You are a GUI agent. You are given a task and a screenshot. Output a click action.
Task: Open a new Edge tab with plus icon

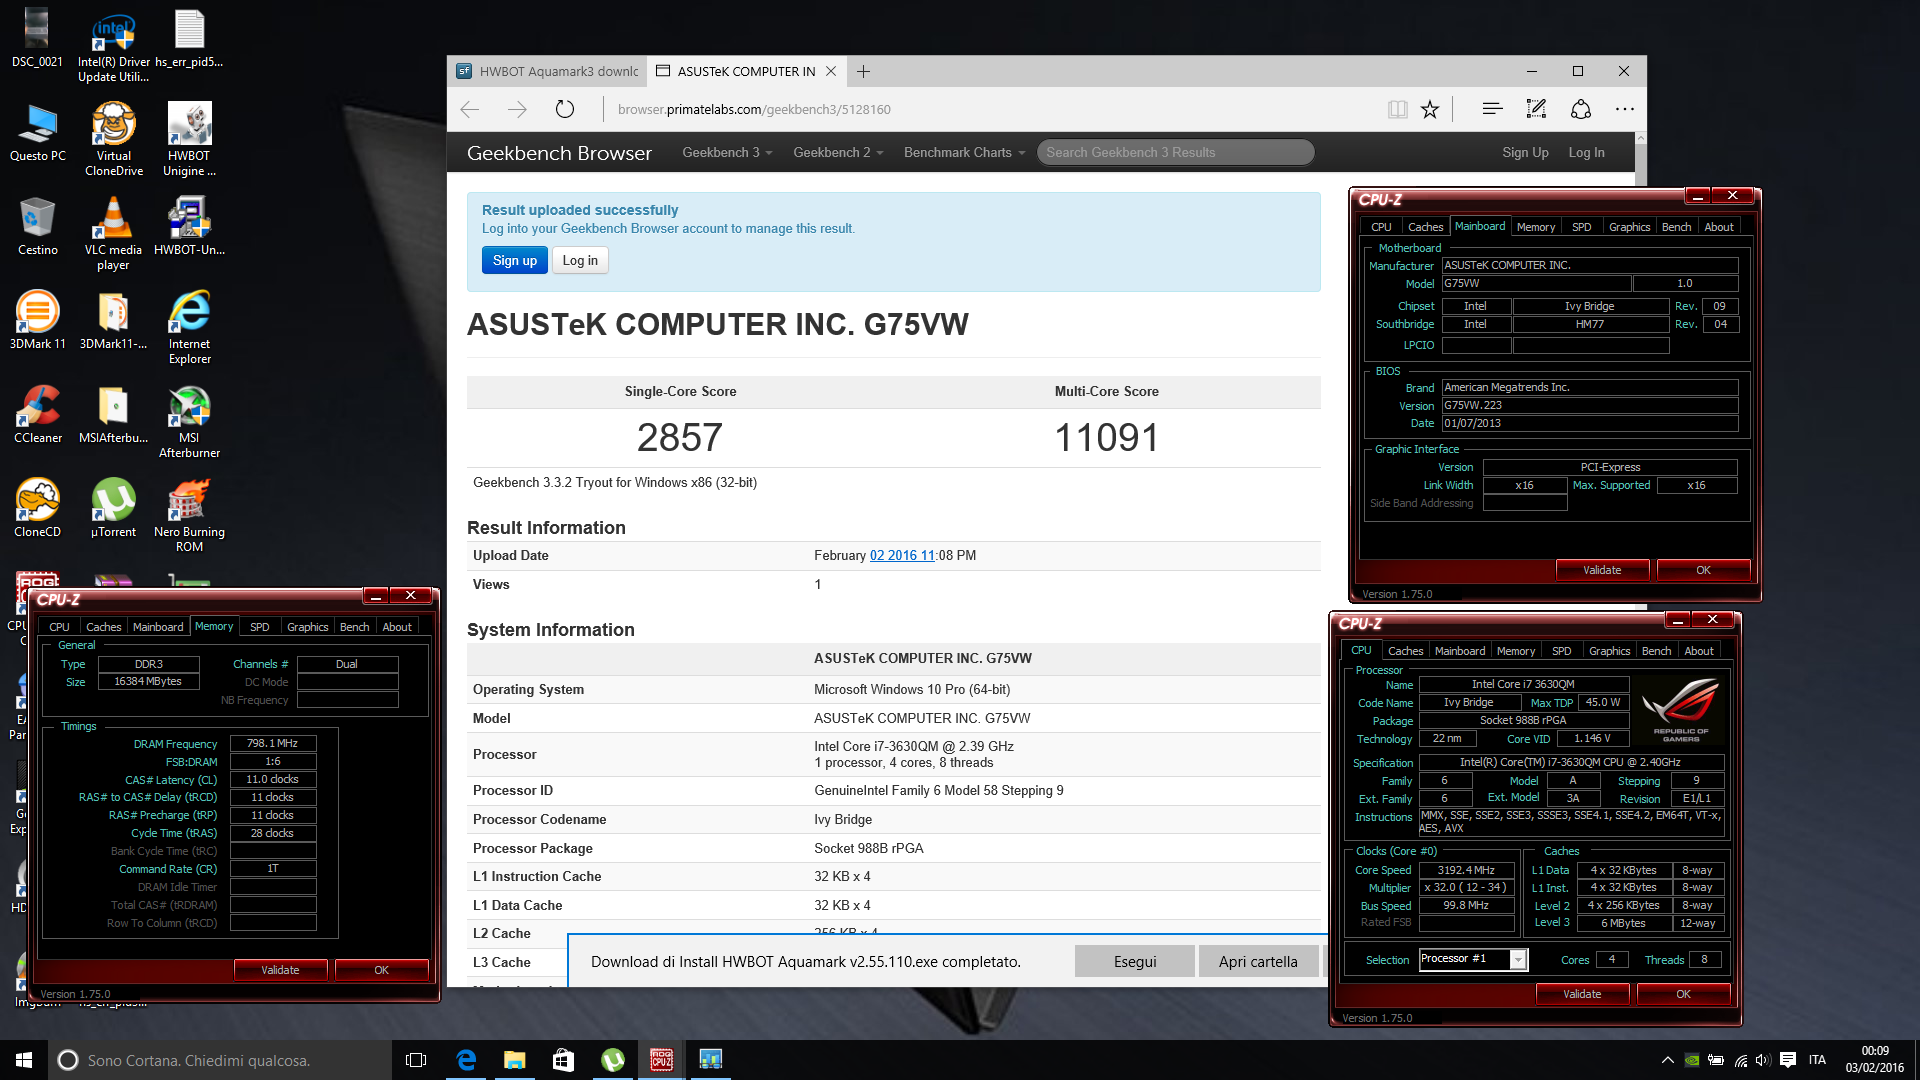(x=863, y=71)
